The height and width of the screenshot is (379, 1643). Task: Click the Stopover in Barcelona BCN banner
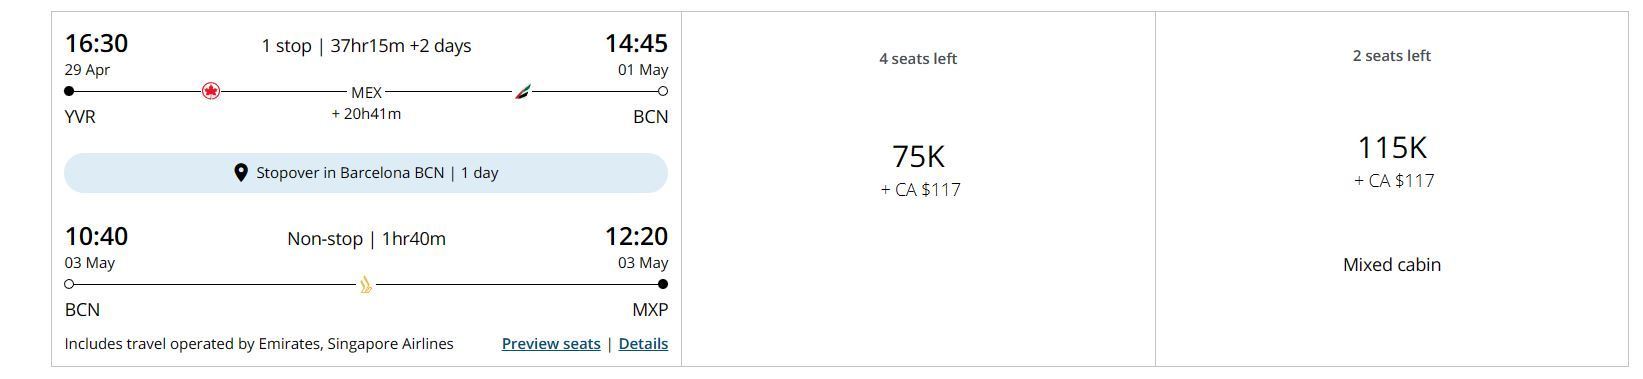[366, 173]
